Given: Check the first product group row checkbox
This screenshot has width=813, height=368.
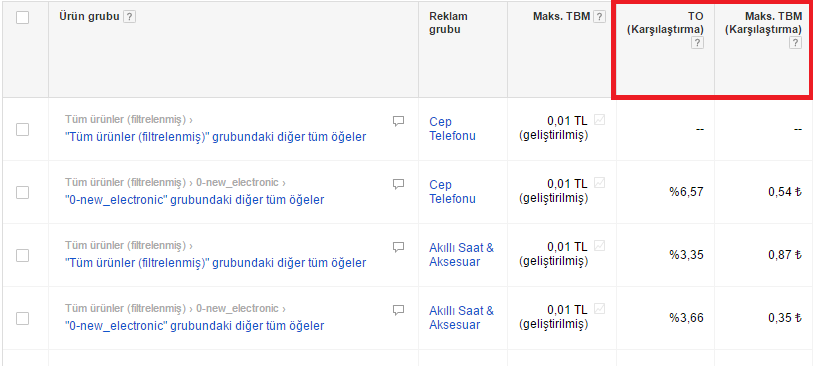Looking at the screenshot, I should [22, 130].
